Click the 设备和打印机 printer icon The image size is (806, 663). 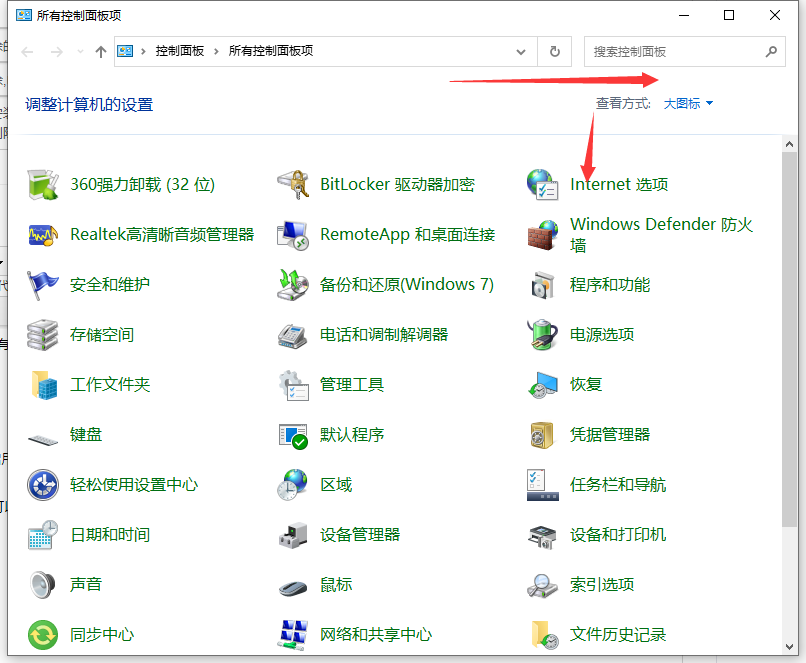coord(542,535)
